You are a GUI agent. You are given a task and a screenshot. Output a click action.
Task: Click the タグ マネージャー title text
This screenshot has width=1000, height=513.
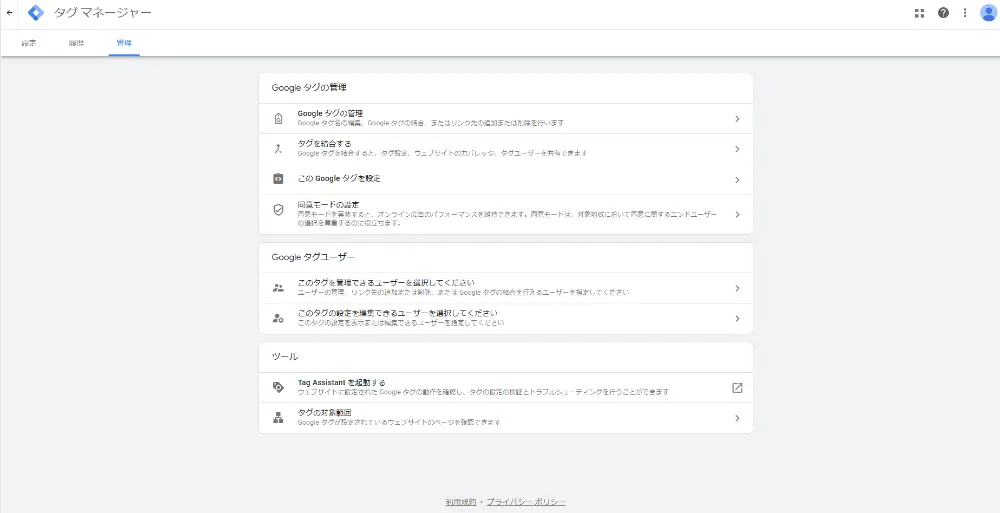(x=103, y=13)
